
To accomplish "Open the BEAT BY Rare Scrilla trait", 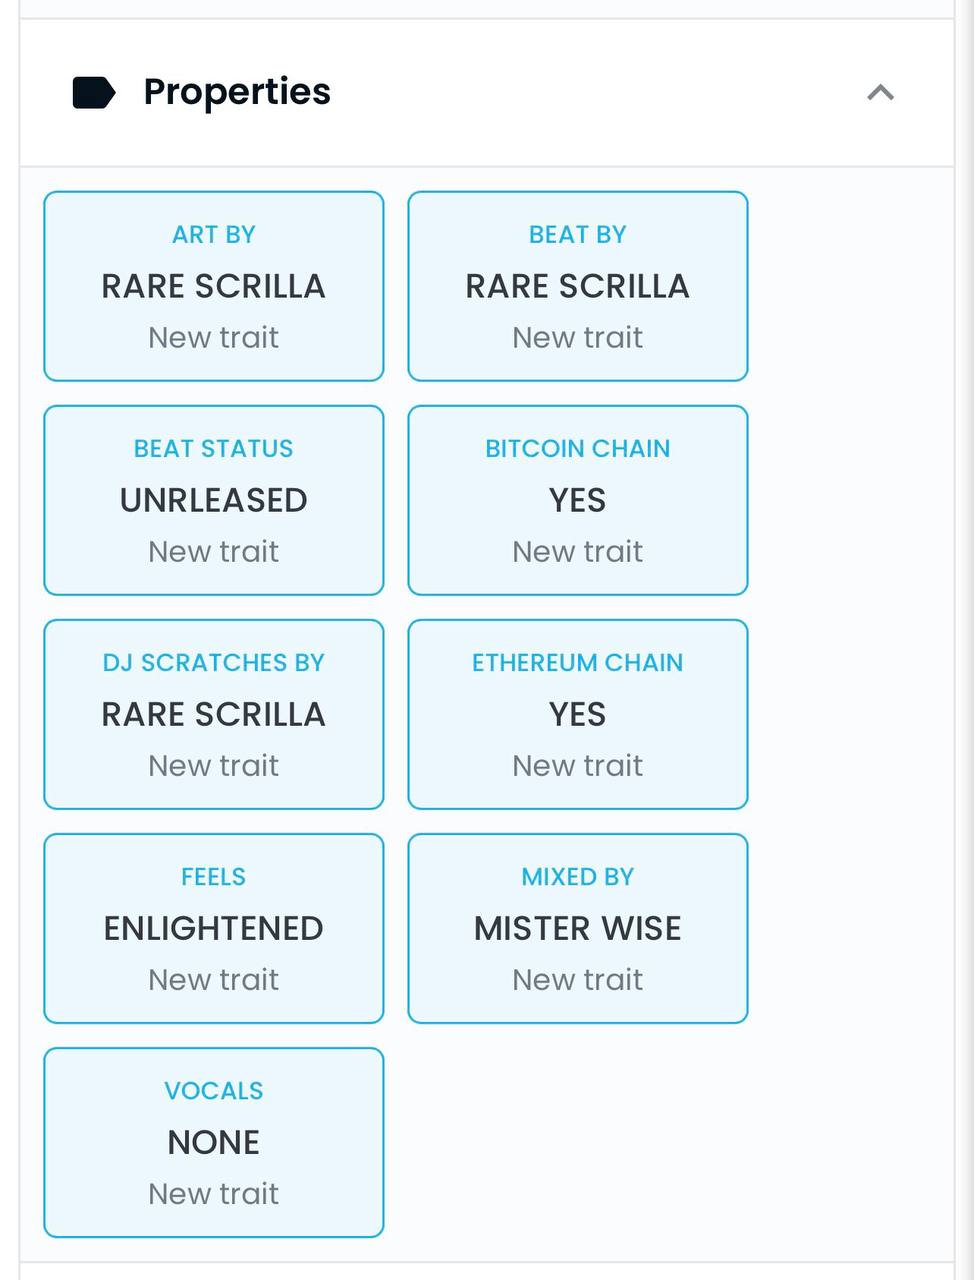I will [578, 286].
